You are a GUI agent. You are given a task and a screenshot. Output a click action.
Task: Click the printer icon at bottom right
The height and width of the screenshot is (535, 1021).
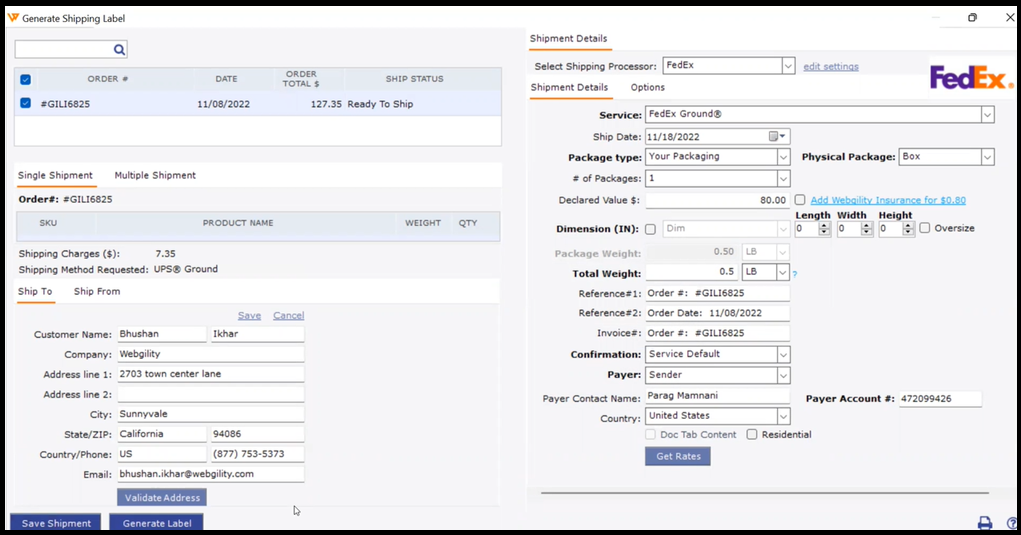pos(984,523)
